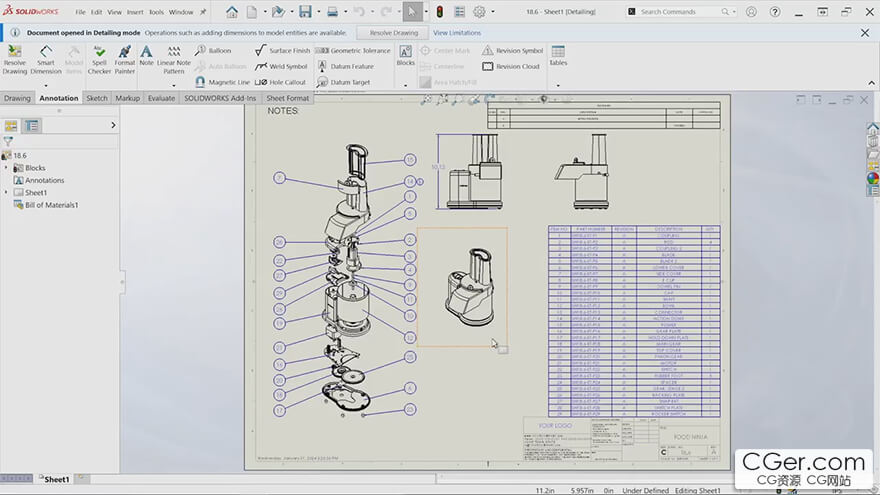Viewport: 880px width, 495px height.
Task: Open the Tables dropdown arrow
Action: click(558, 85)
